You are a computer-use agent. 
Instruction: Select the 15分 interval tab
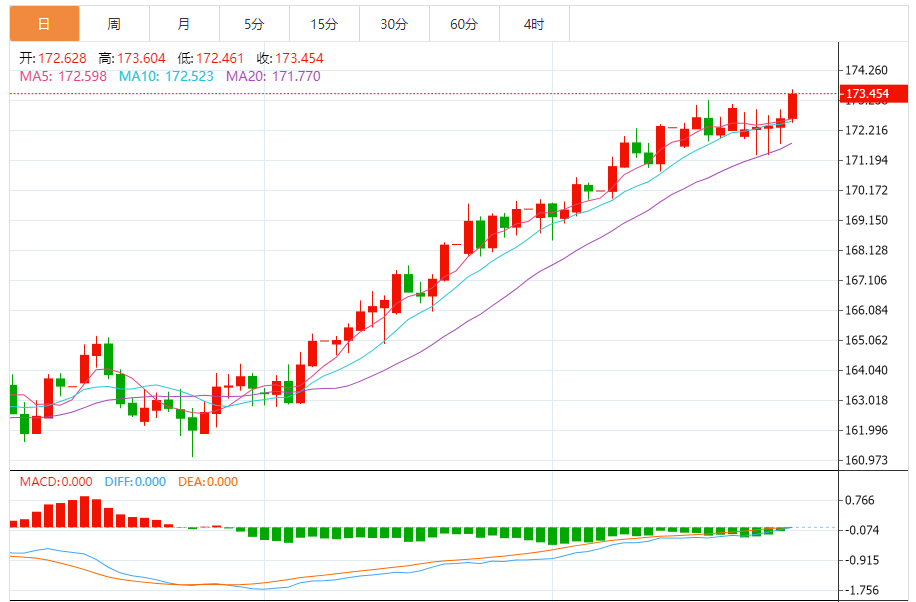pos(324,24)
